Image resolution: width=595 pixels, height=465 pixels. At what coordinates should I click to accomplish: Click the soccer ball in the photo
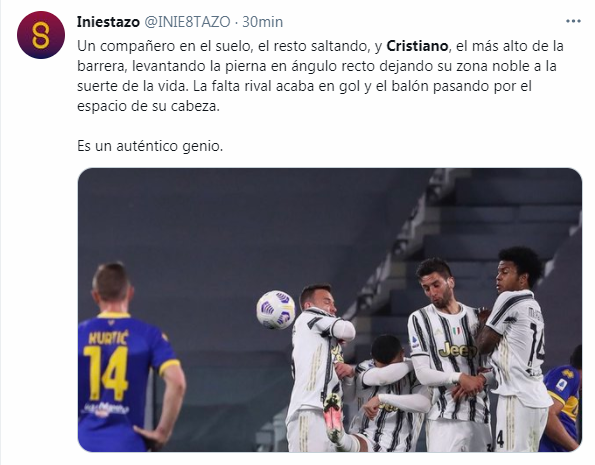[276, 309]
